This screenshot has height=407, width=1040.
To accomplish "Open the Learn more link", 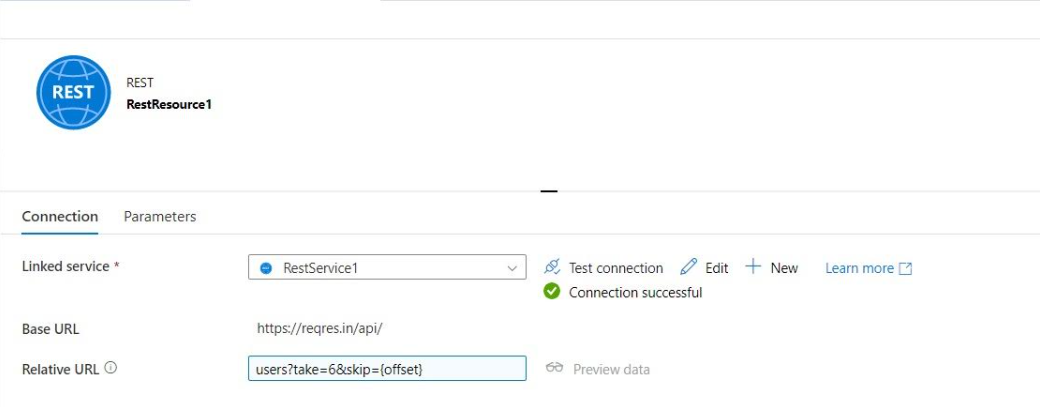I will pyautogui.click(x=860, y=268).
